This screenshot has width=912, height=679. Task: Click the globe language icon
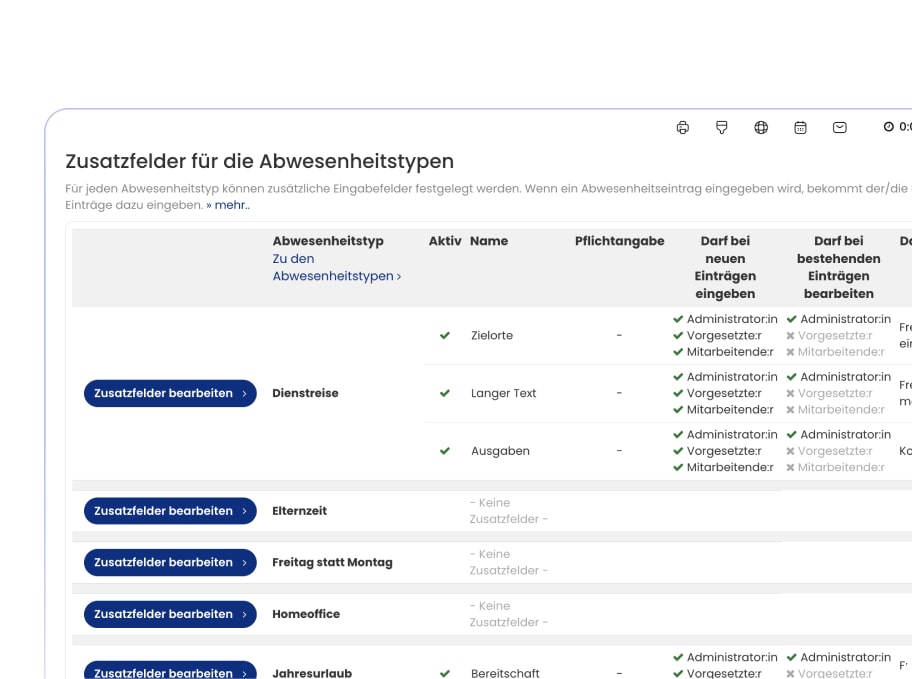[x=761, y=127]
